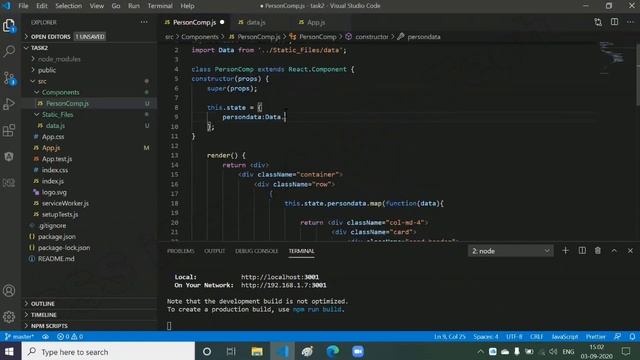This screenshot has width=640, height=360.
Task: Click the Explorer more actions ellipsis
Action: pyautogui.click(x=144, y=22)
